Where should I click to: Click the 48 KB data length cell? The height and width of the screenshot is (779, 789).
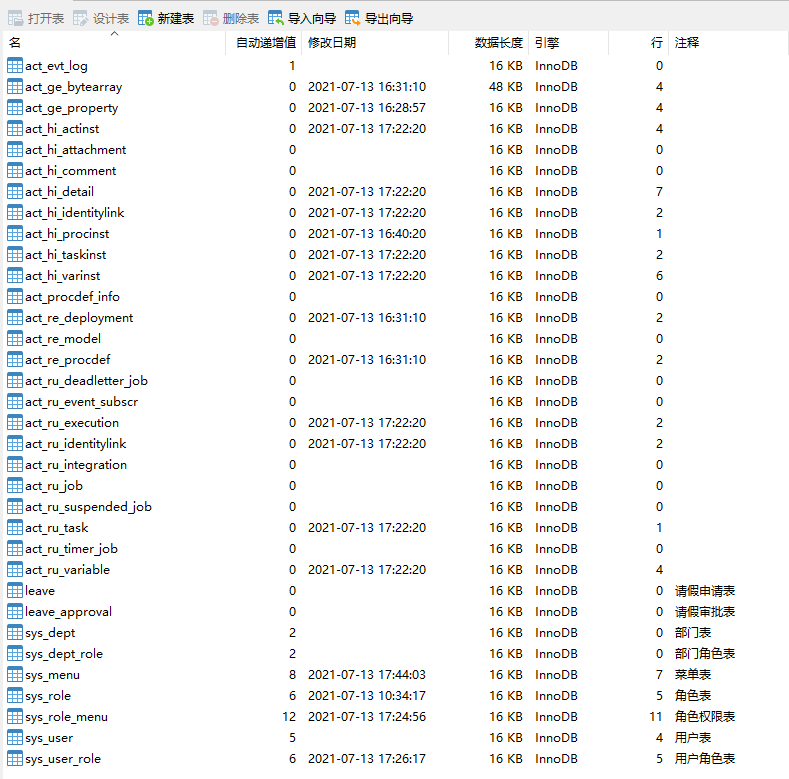[506, 87]
